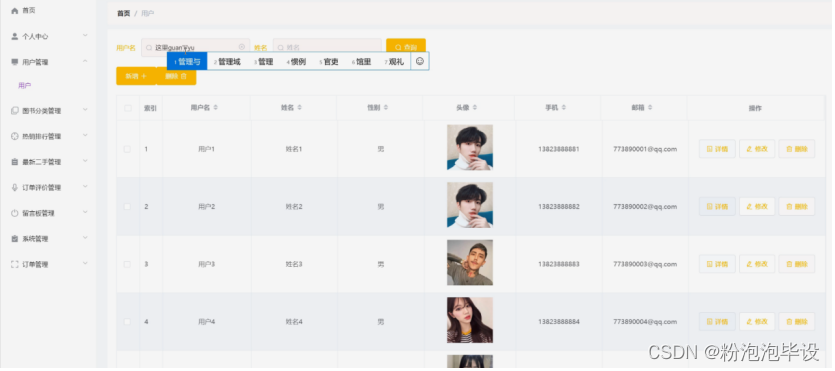Pick IME candidate 7 观礼
This screenshot has height=371, width=835.
tap(395, 62)
